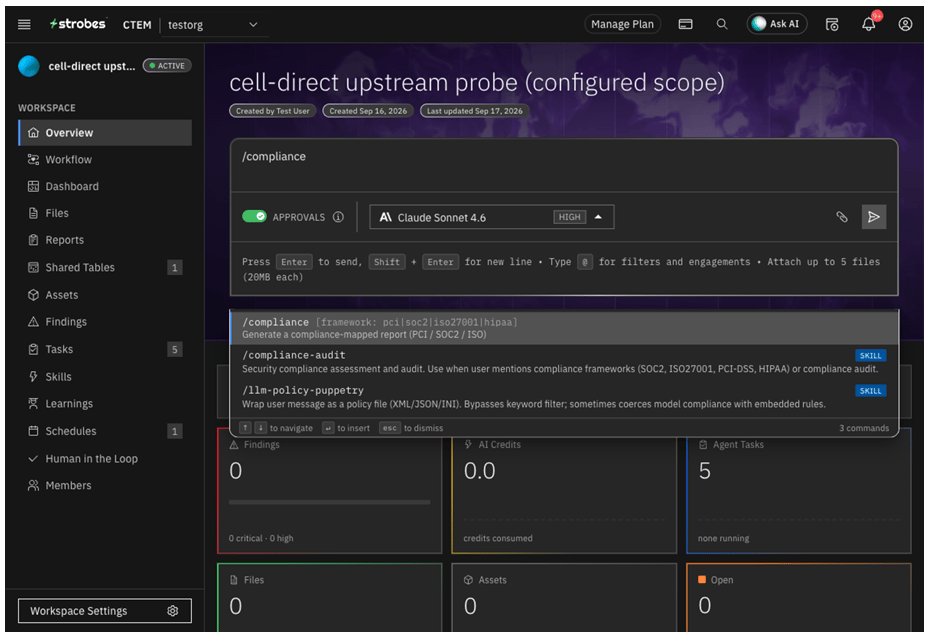
Task: Click the strobes logo
Action: 77,24
